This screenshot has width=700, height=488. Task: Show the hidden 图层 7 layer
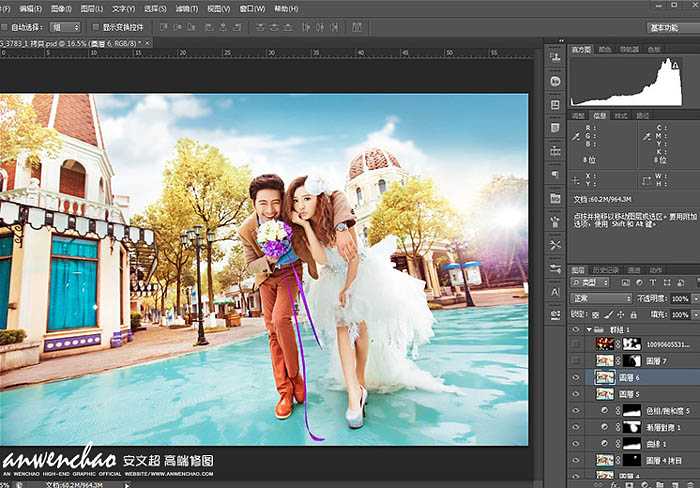click(576, 360)
